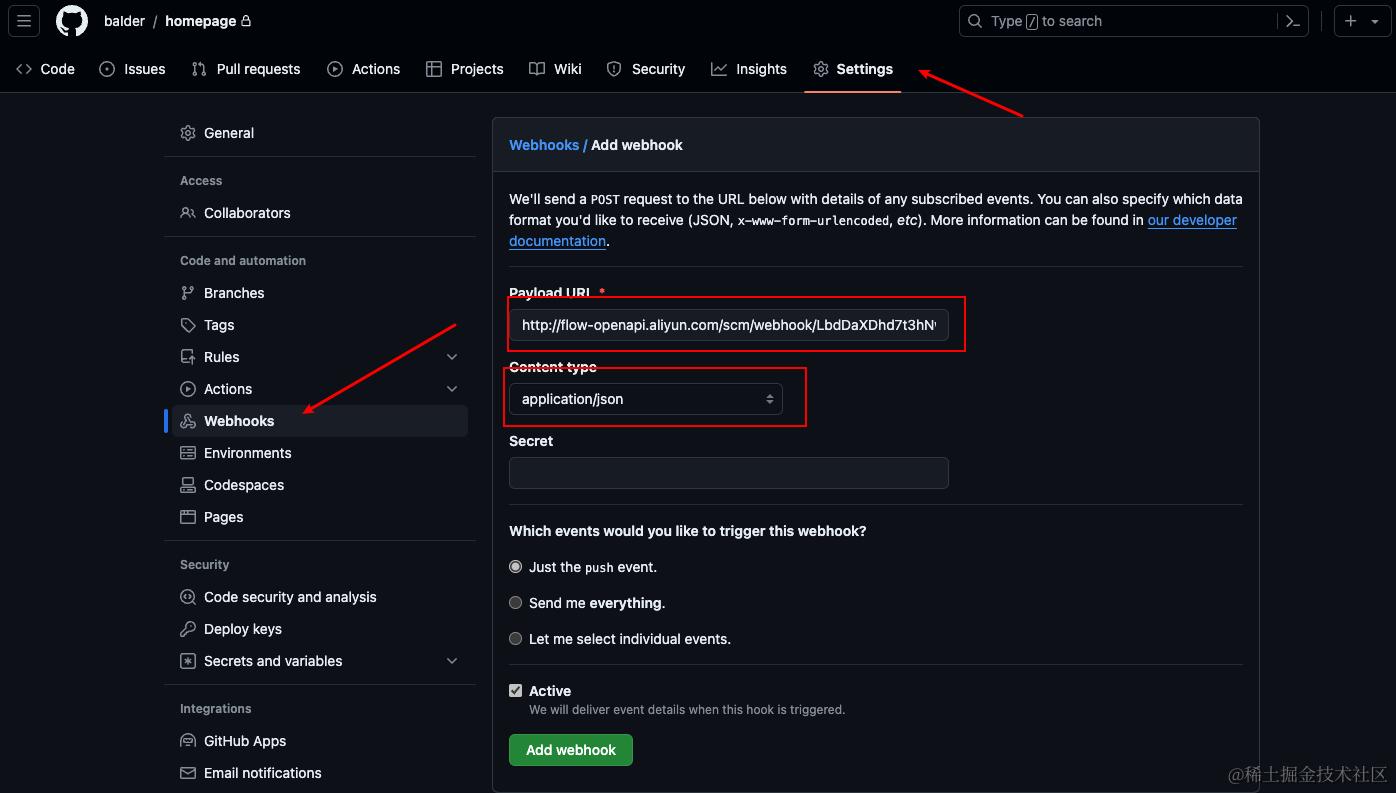
Task: Click the Projects table icon
Action: coord(433,69)
